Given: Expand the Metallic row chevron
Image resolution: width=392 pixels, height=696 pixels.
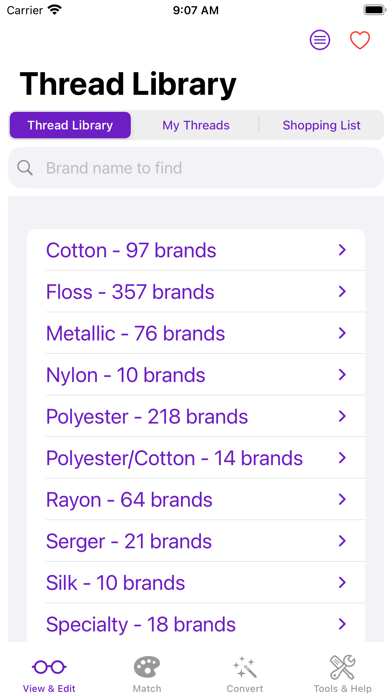Looking at the screenshot, I should pos(342,333).
